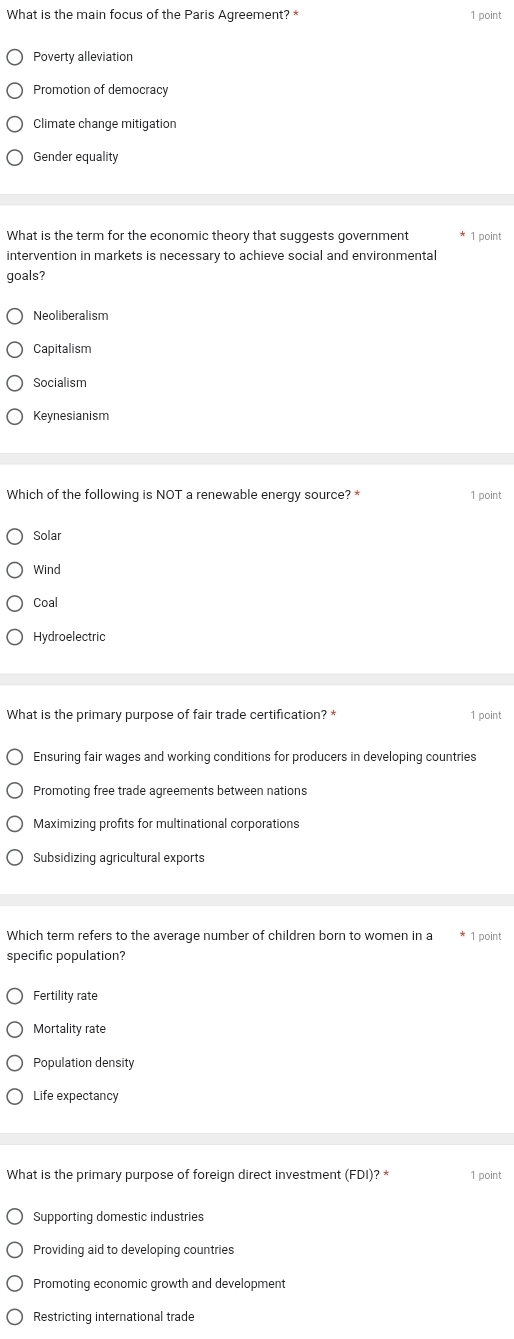
Task: Select the Keynesianism radio button
Action: (15, 416)
